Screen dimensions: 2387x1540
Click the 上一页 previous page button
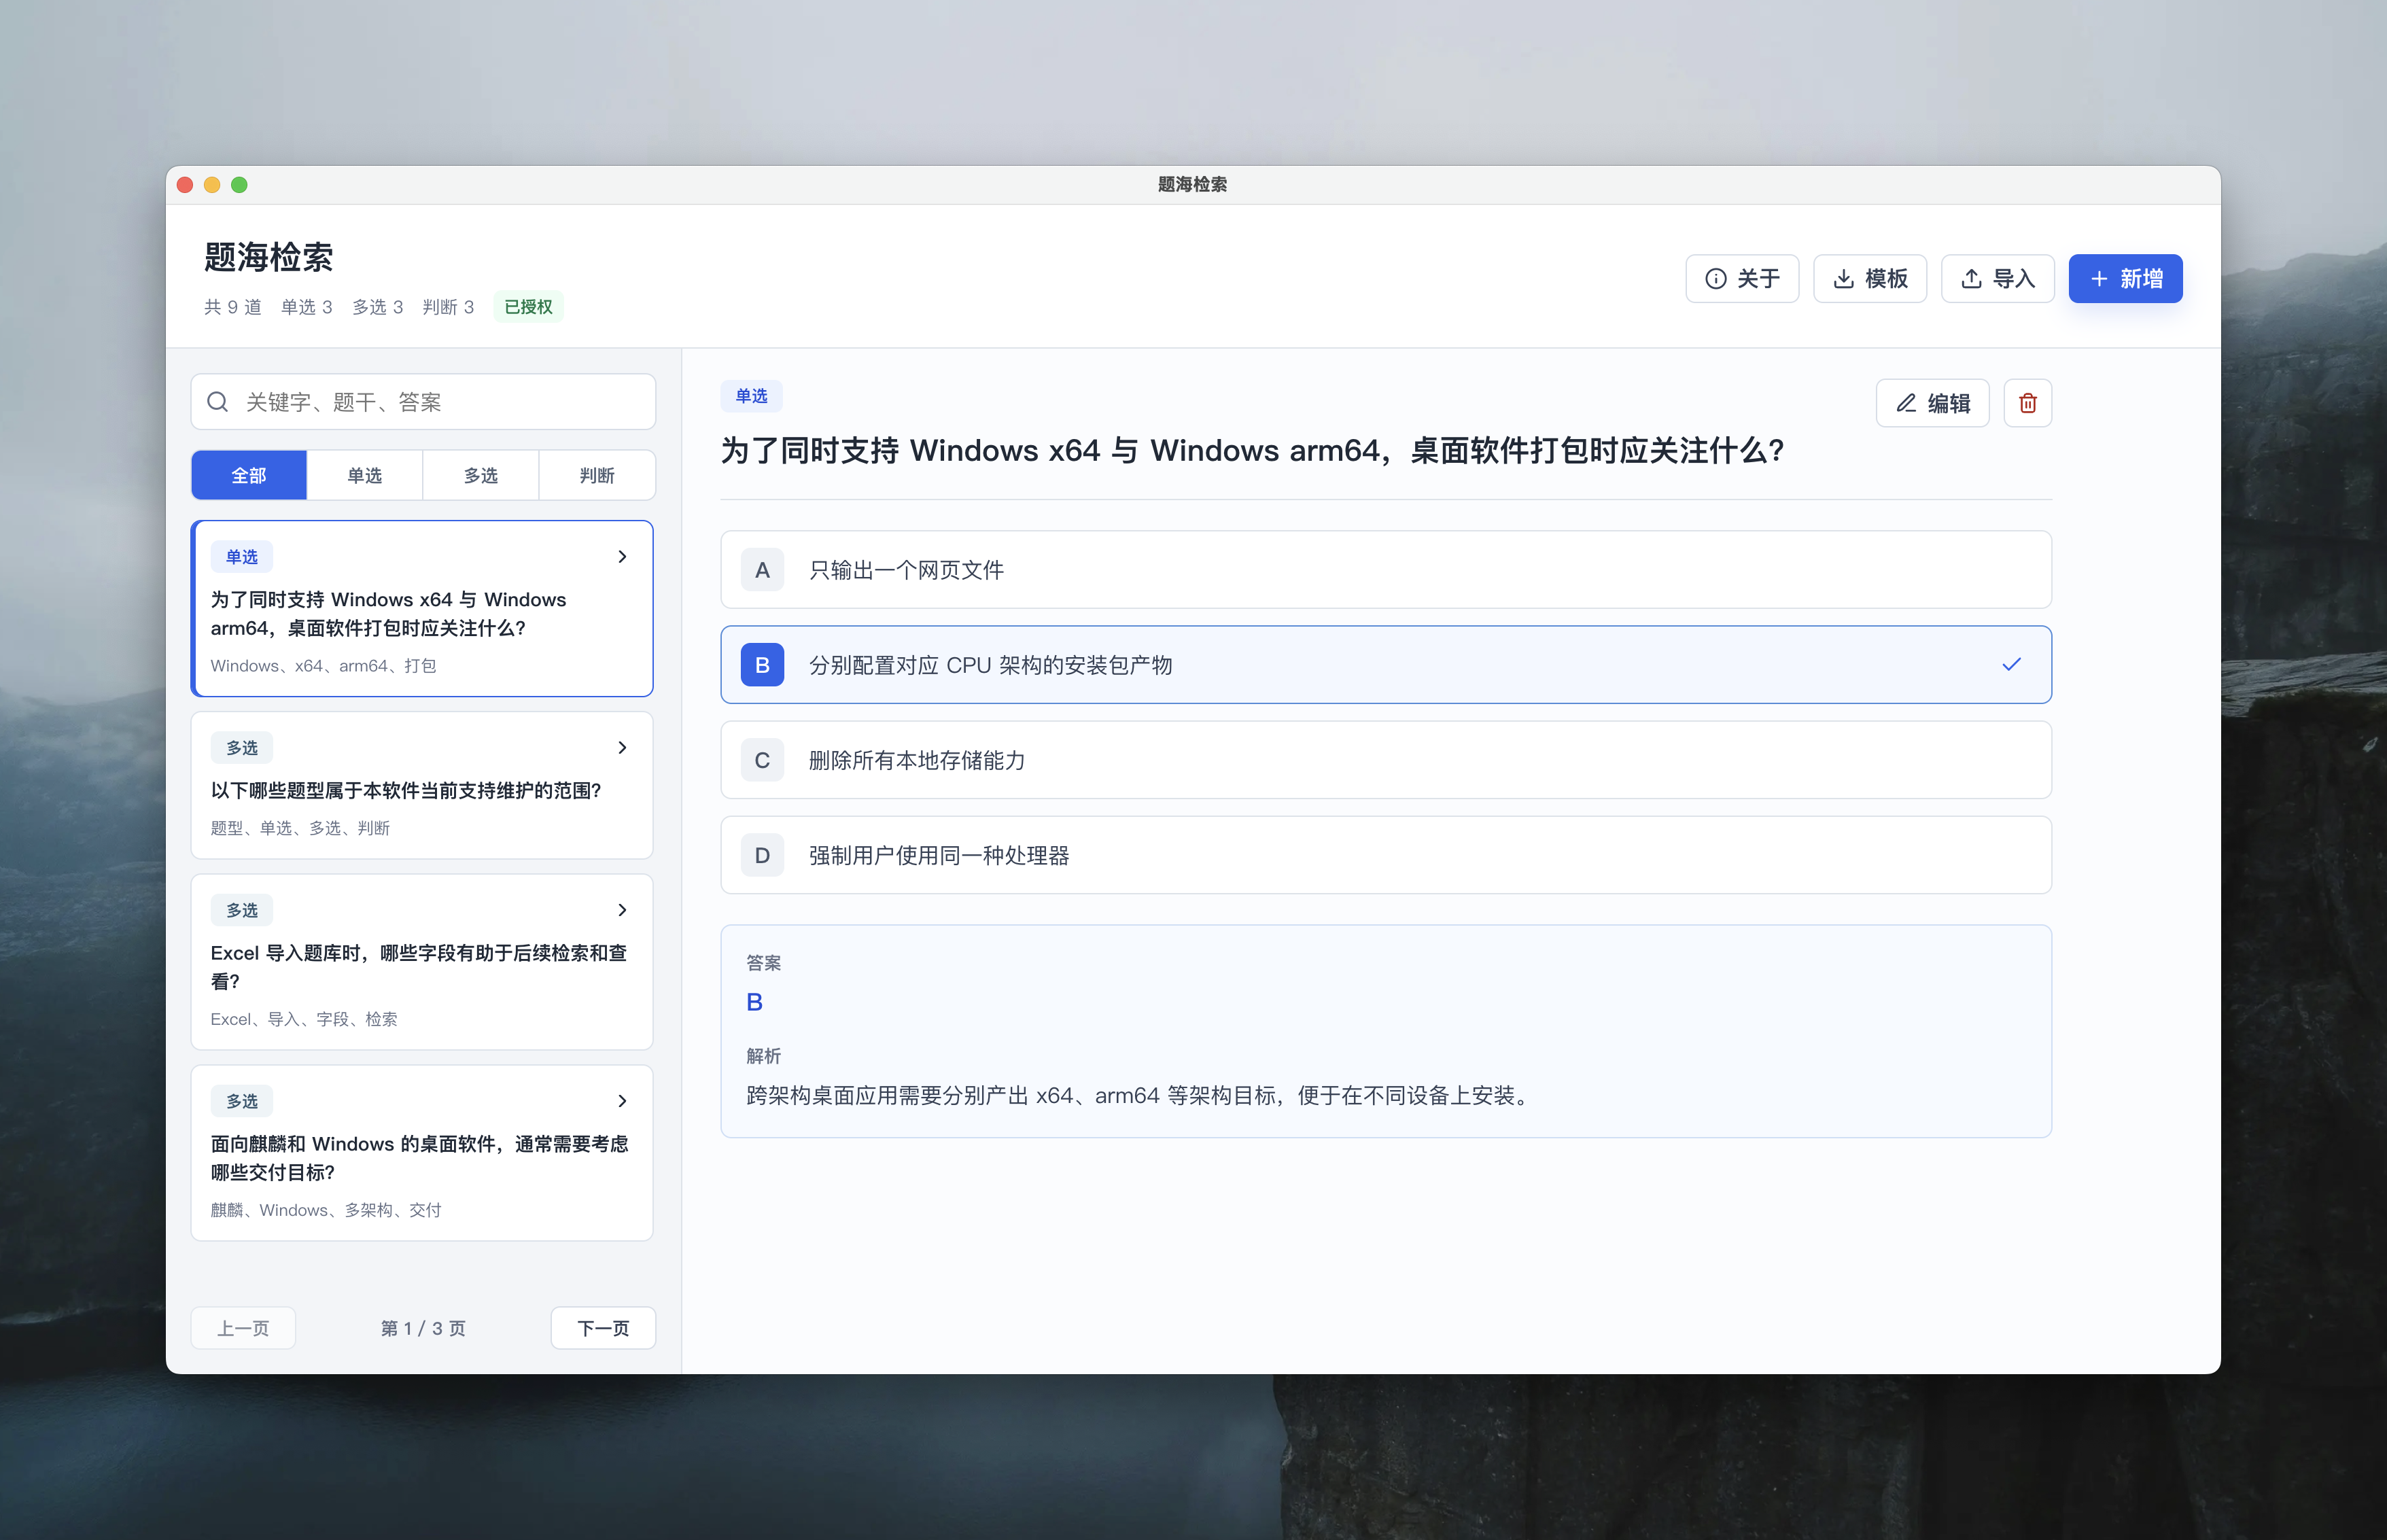pos(243,1328)
